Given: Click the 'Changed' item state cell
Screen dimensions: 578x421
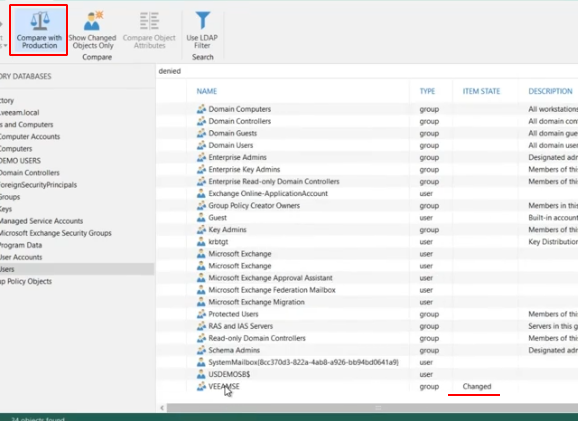Looking at the screenshot, I should pos(477,386).
